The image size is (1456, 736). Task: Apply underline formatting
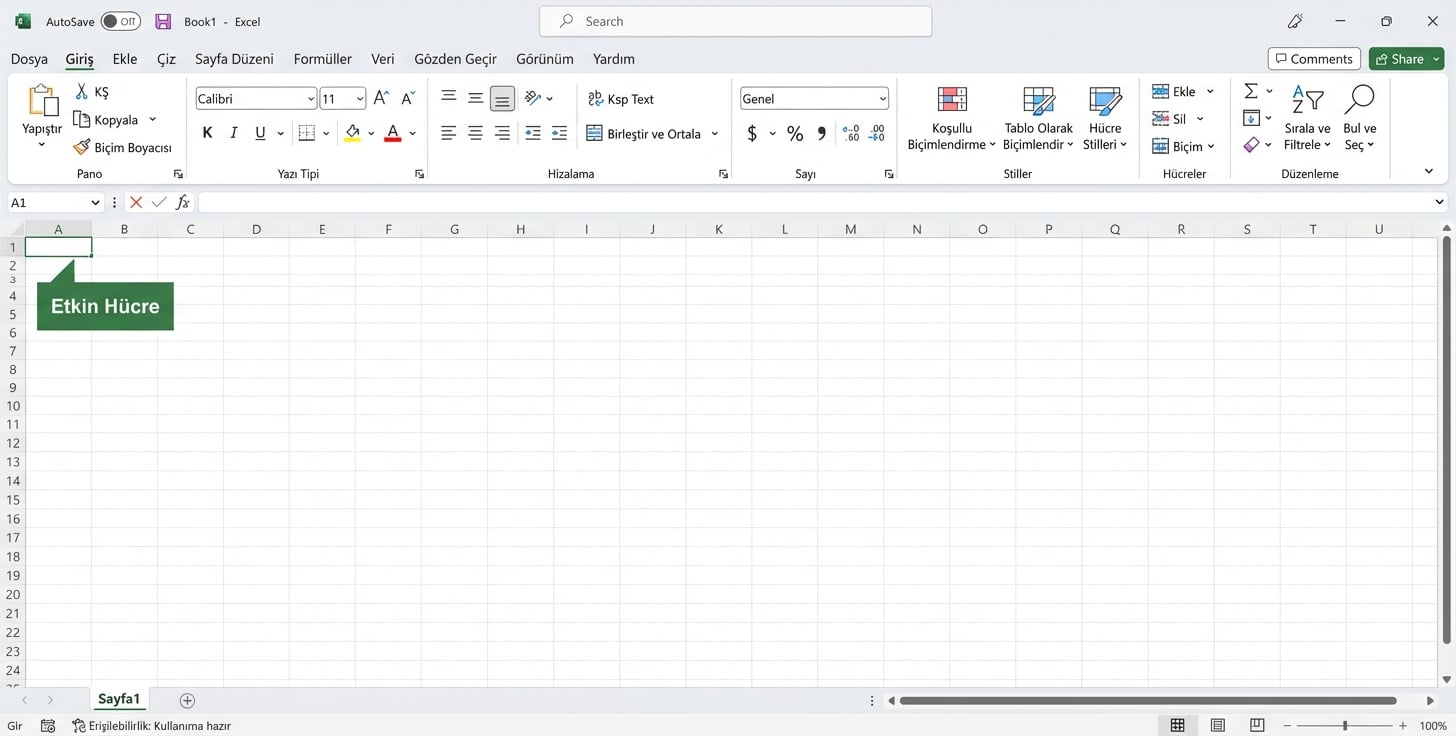click(260, 133)
